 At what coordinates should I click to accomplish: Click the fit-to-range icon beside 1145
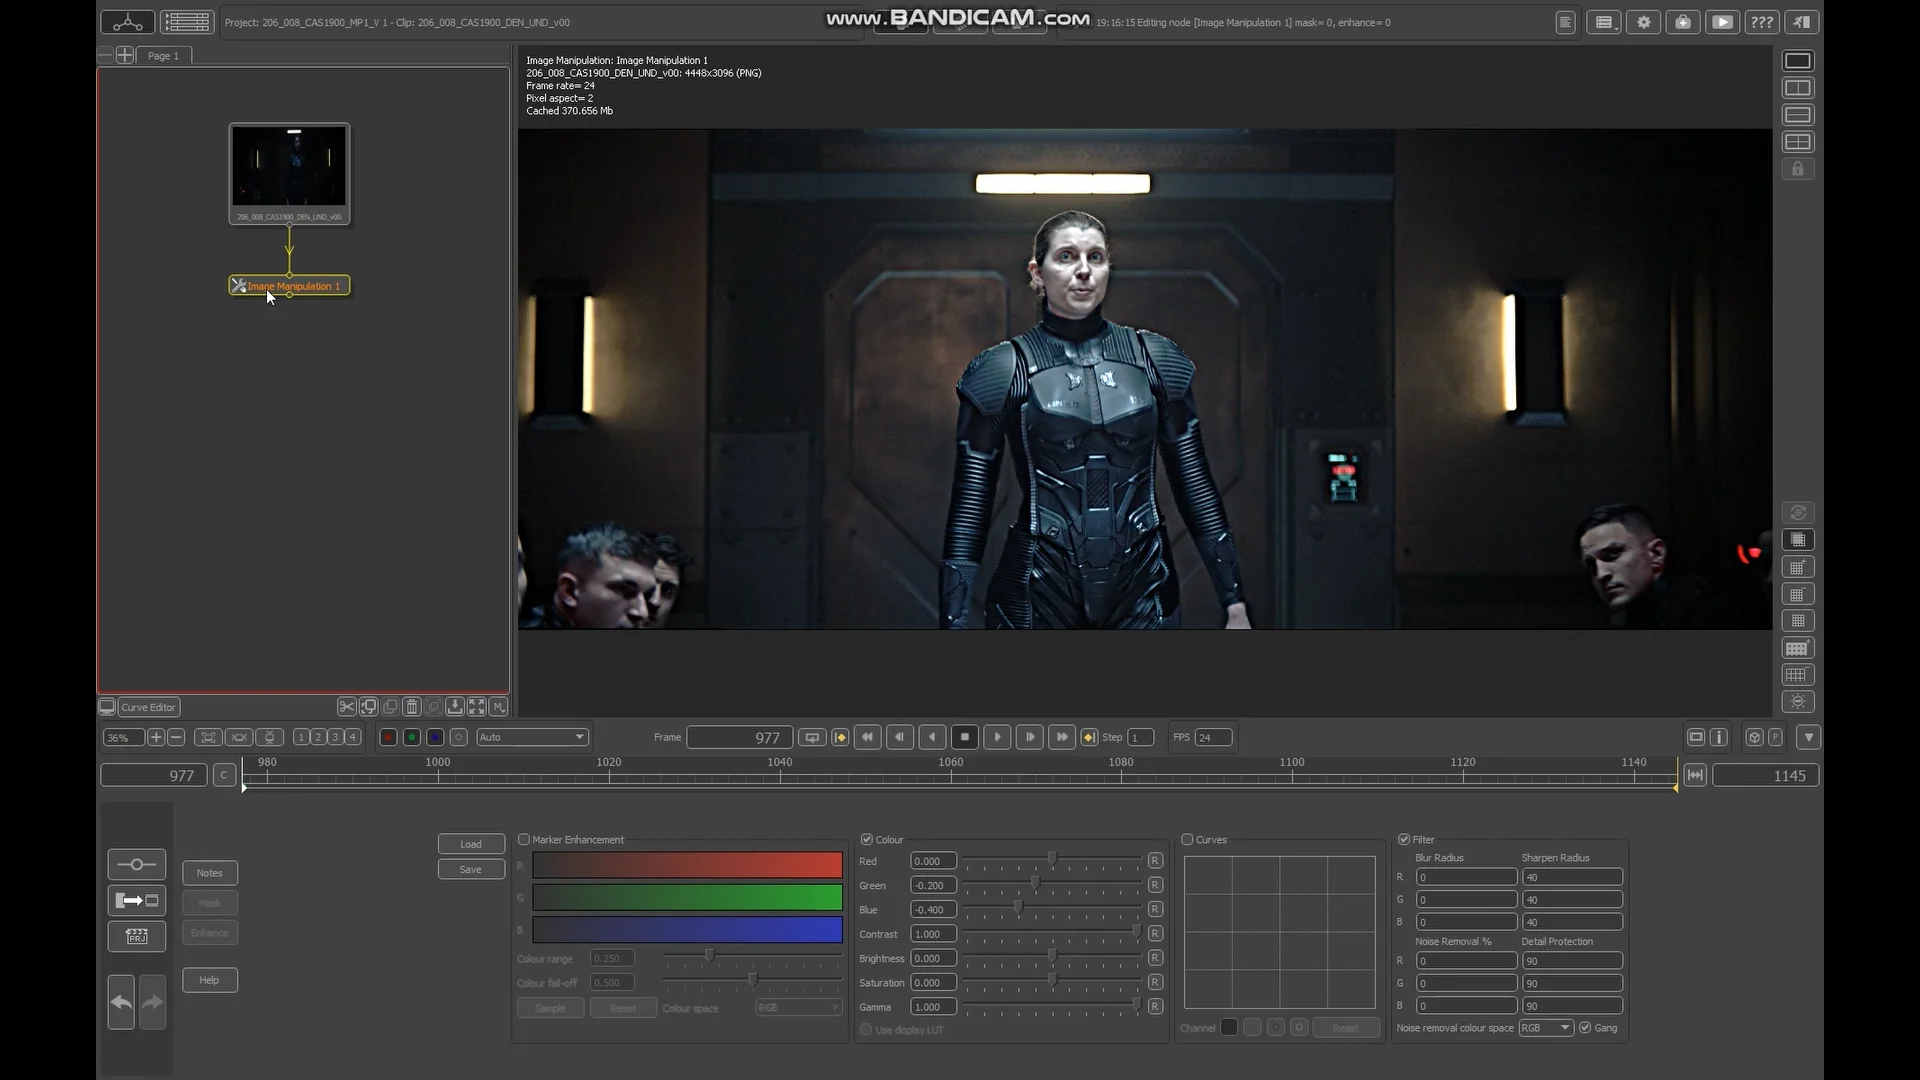click(1695, 775)
